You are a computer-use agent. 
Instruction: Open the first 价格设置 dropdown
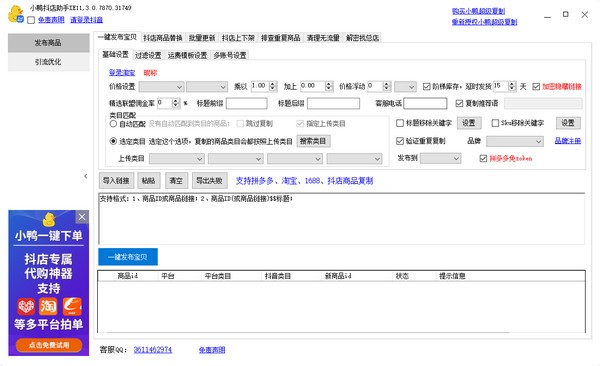161,87
